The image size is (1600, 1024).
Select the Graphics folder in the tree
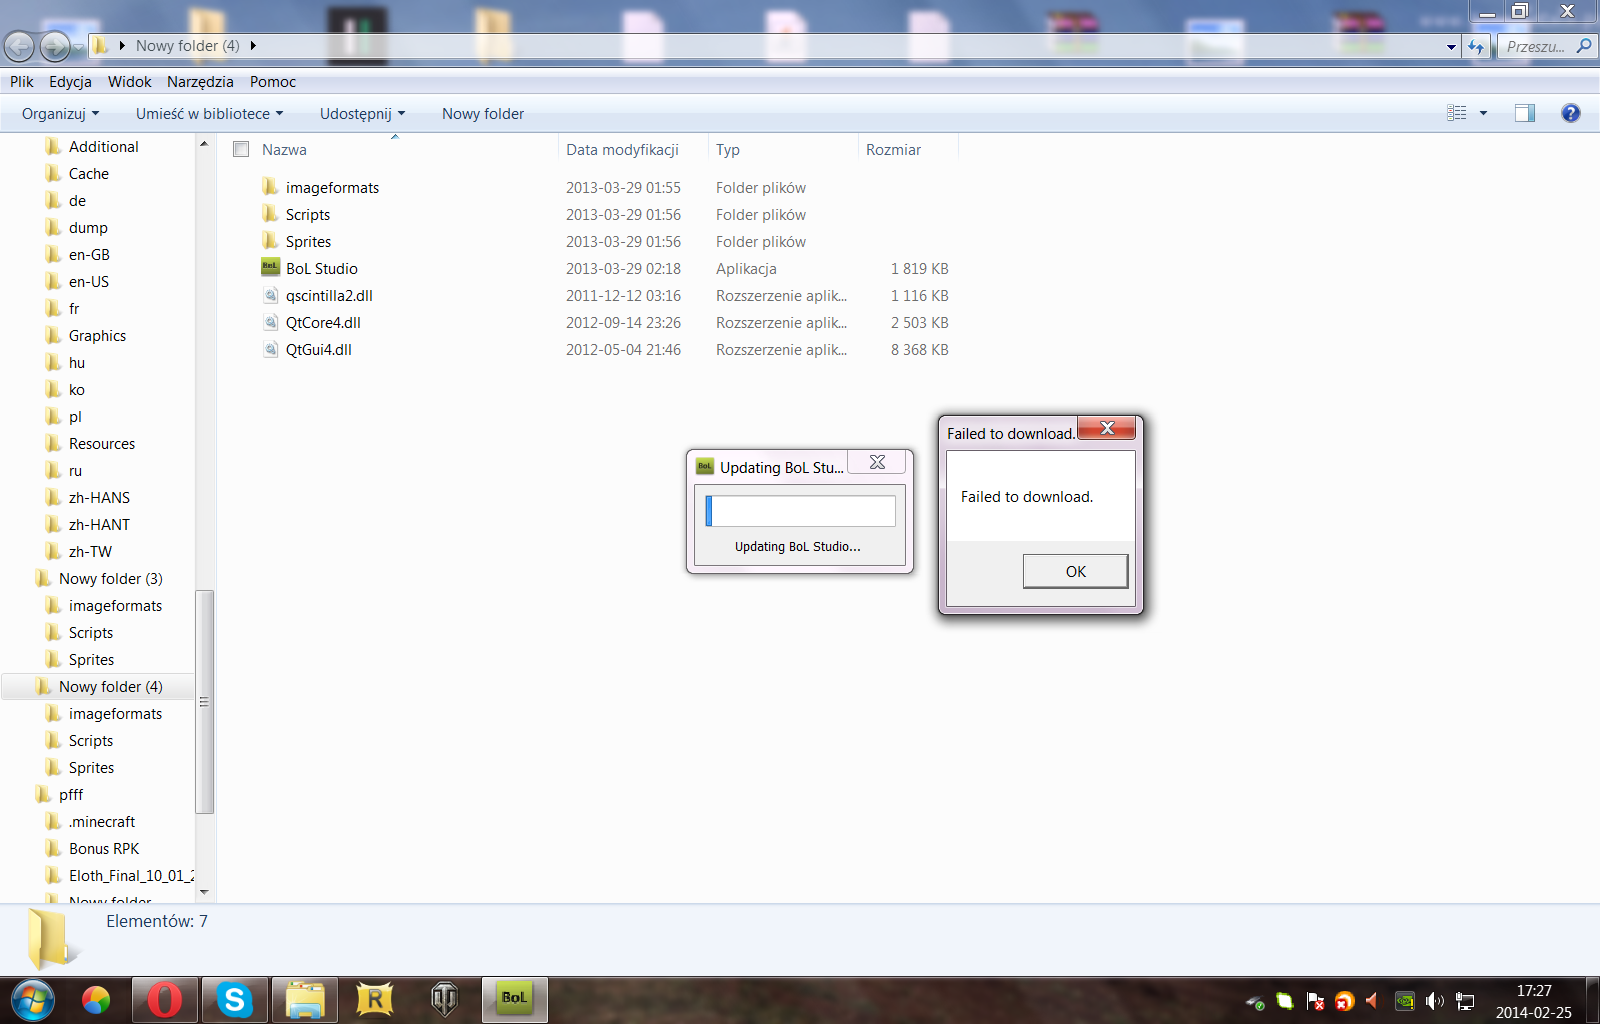tap(97, 336)
